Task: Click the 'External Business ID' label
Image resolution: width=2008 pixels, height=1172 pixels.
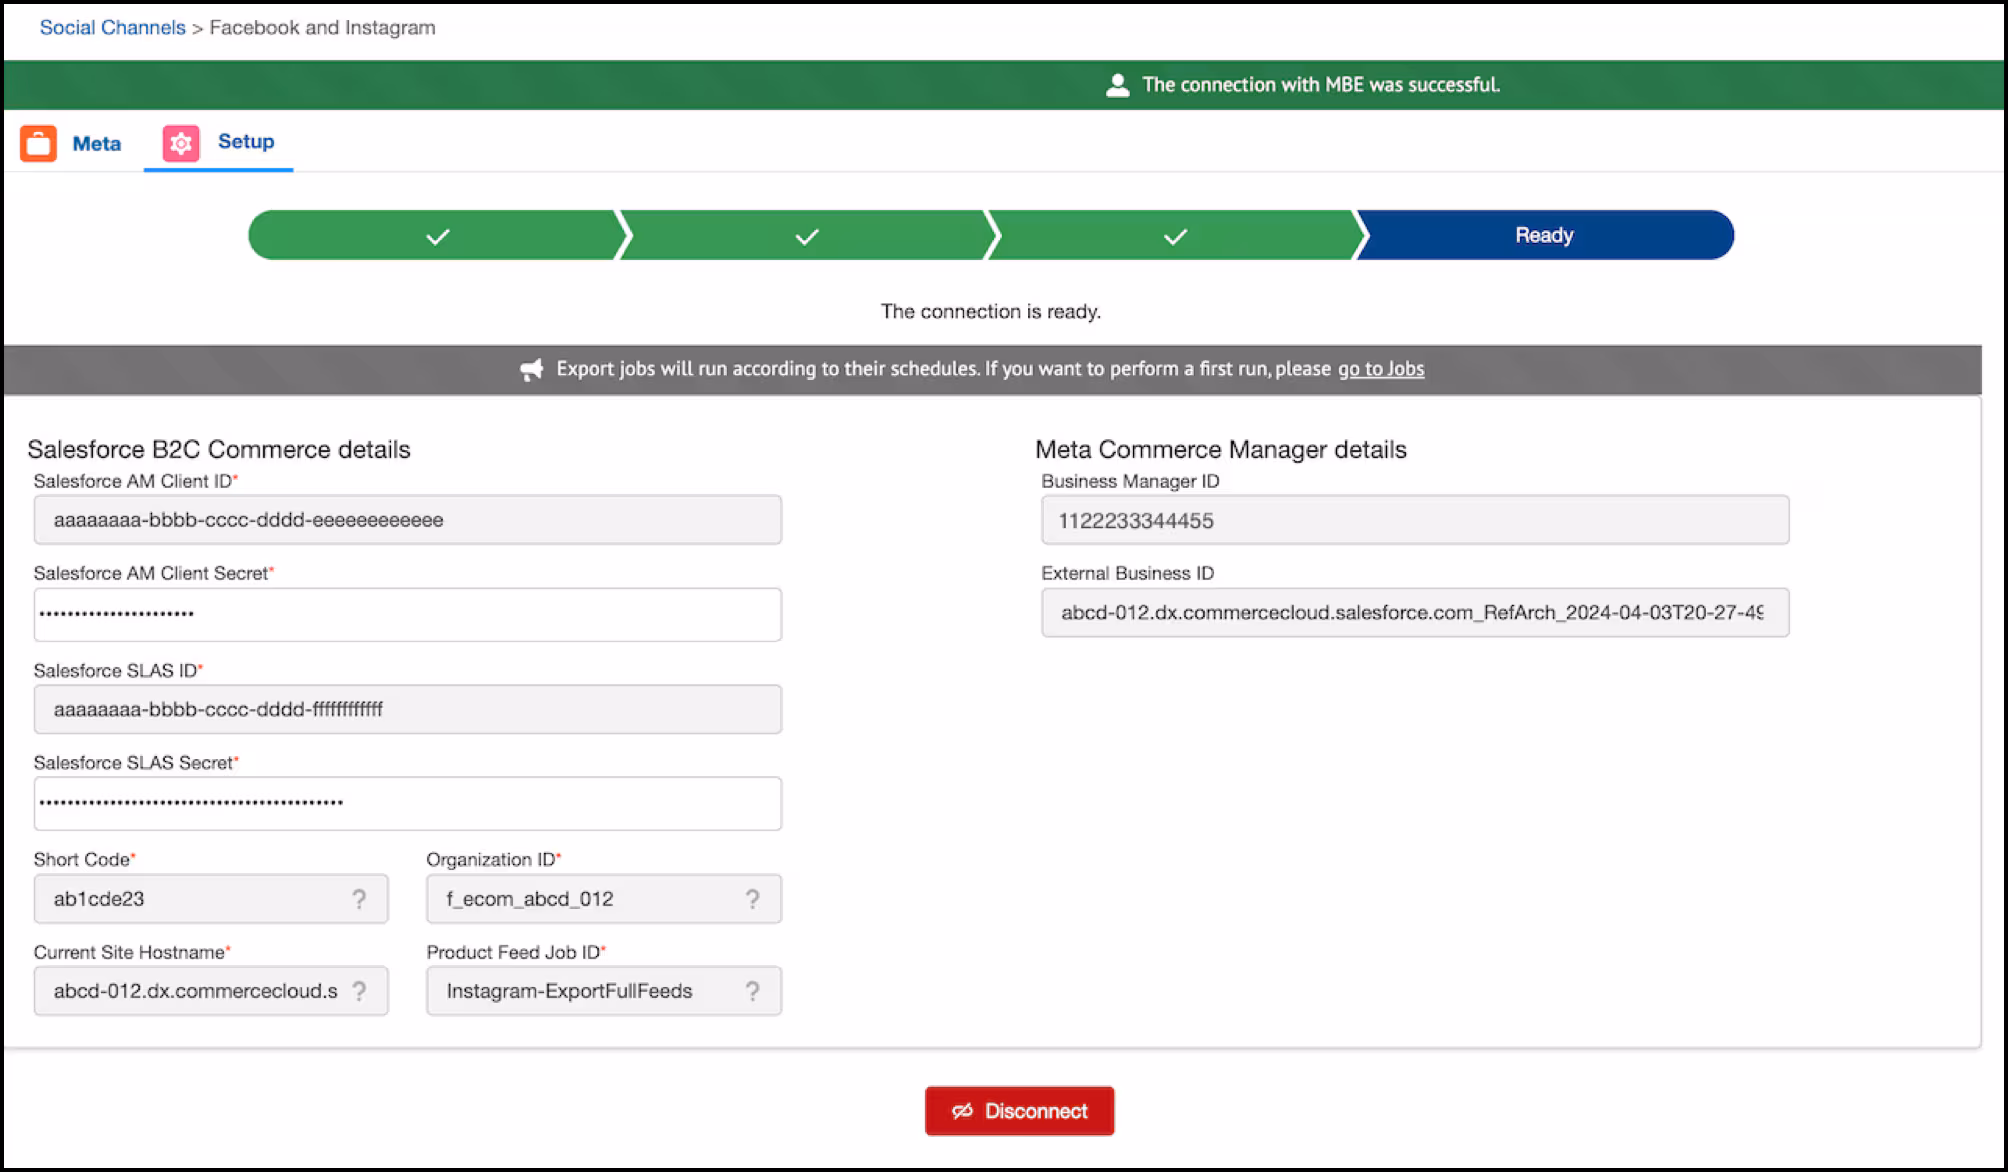Action: [1127, 573]
